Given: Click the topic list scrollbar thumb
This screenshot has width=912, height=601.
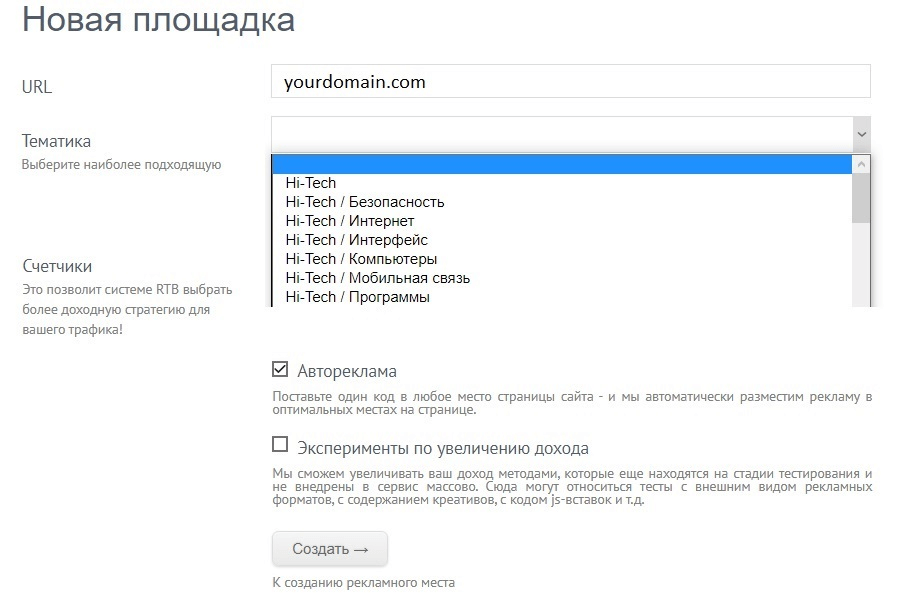Looking at the screenshot, I should (x=861, y=197).
